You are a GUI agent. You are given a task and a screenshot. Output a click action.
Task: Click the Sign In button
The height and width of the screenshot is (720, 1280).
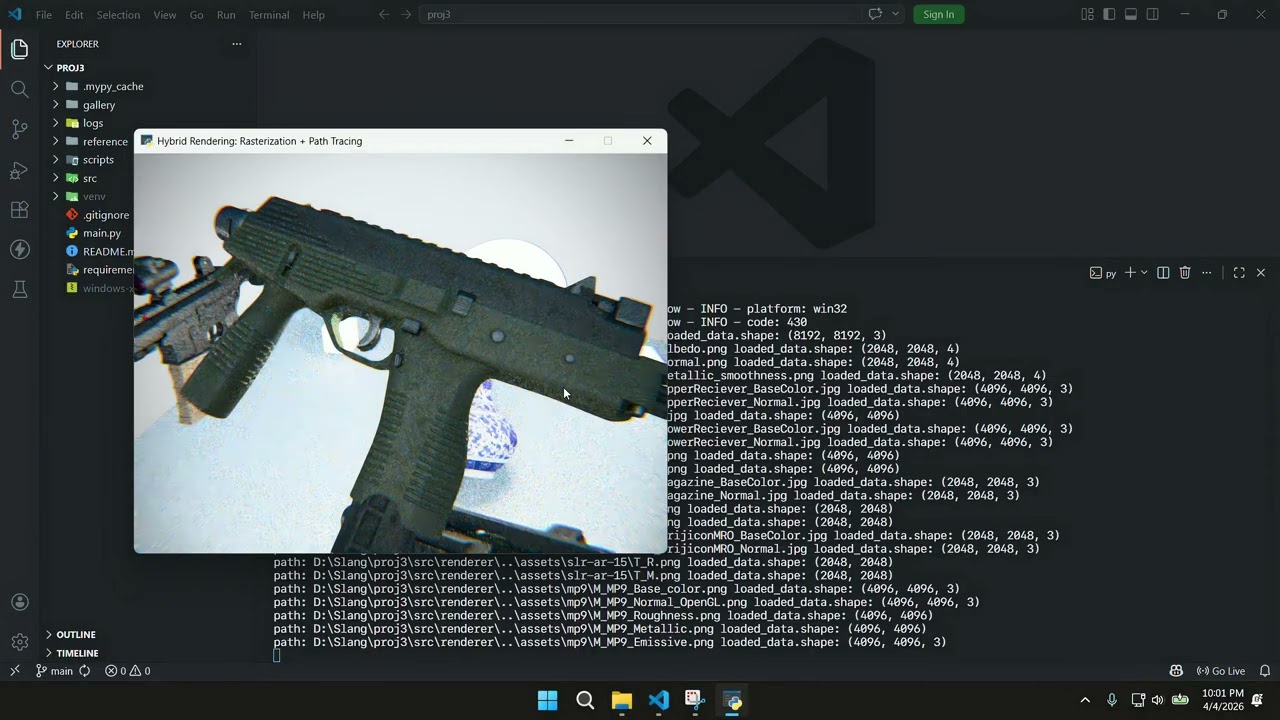(938, 14)
